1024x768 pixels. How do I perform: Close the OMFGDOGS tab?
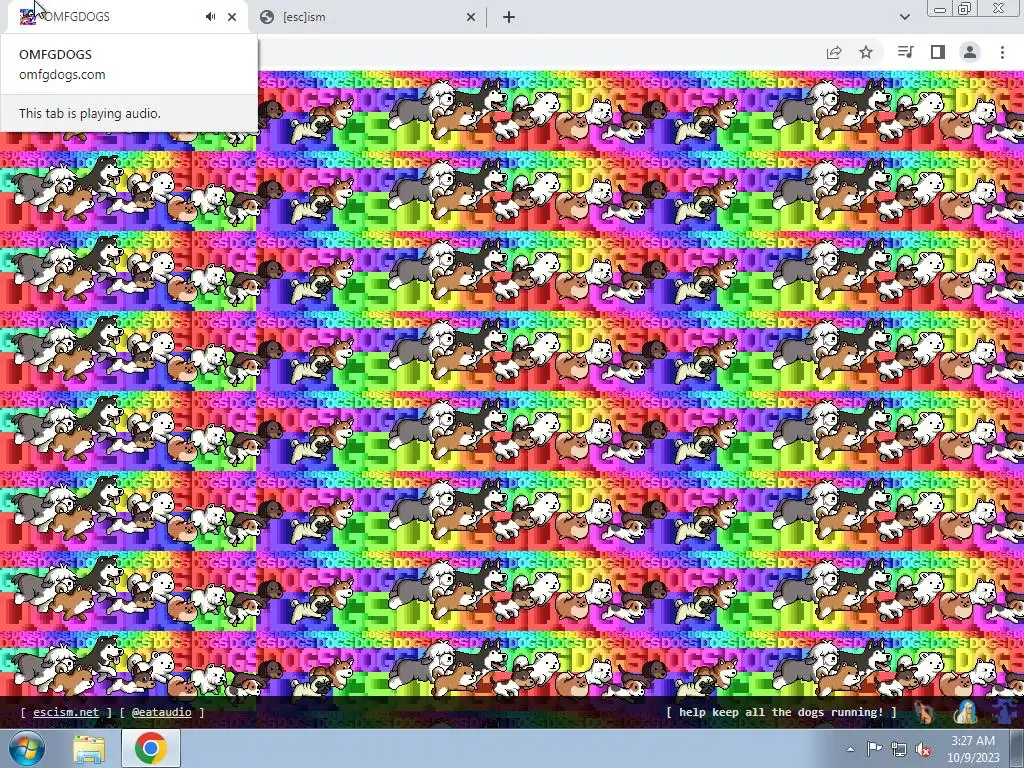pyautogui.click(x=232, y=17)
